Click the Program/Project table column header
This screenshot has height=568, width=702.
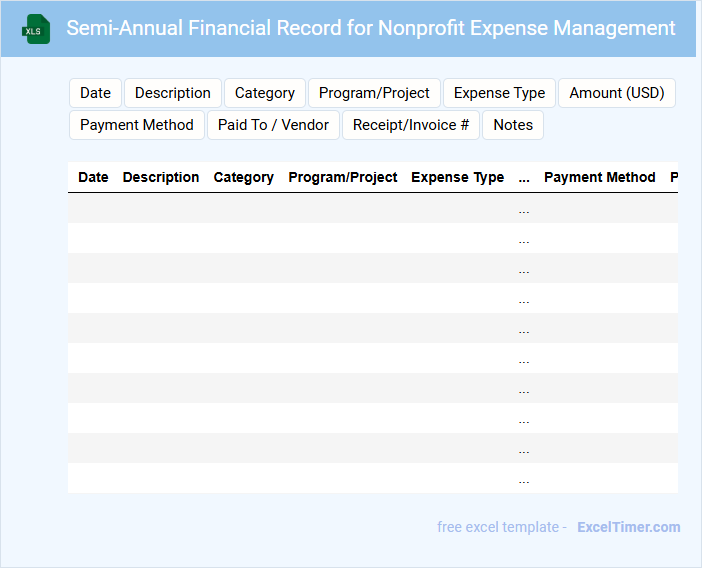(x=343, y=177)
